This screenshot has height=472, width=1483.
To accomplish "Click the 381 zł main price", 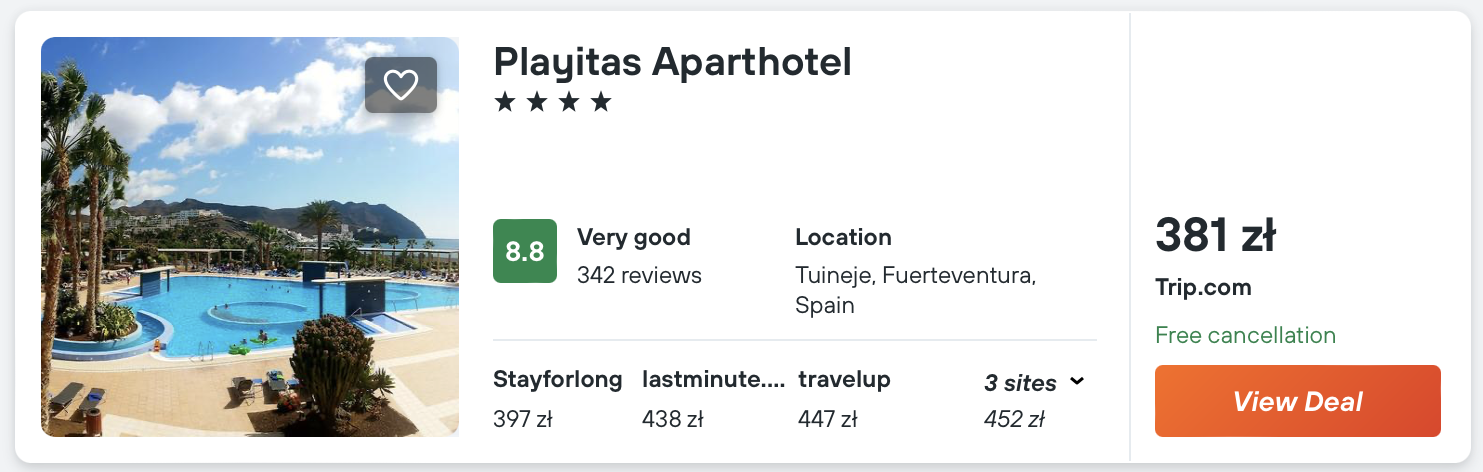I will (1215, 237).
